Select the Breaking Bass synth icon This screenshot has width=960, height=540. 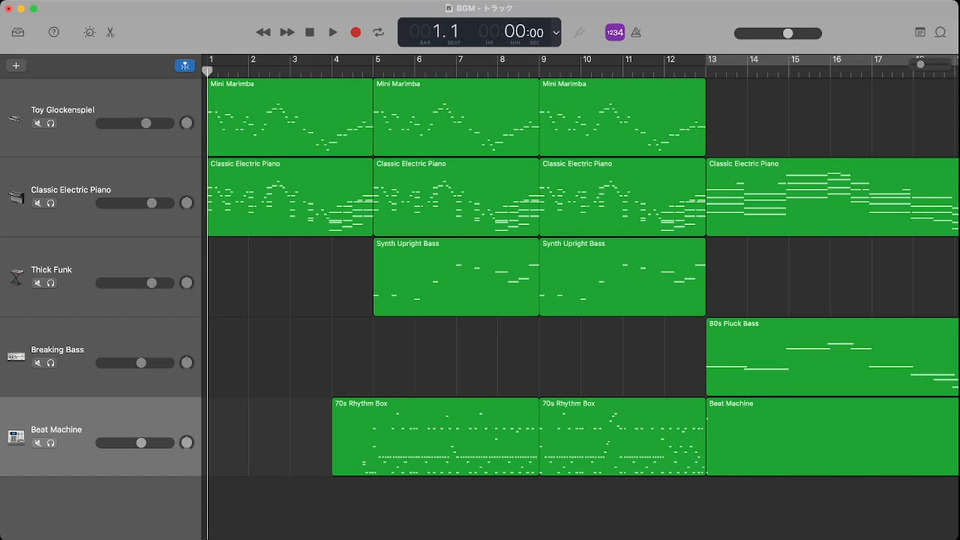[x=16, y=357]
